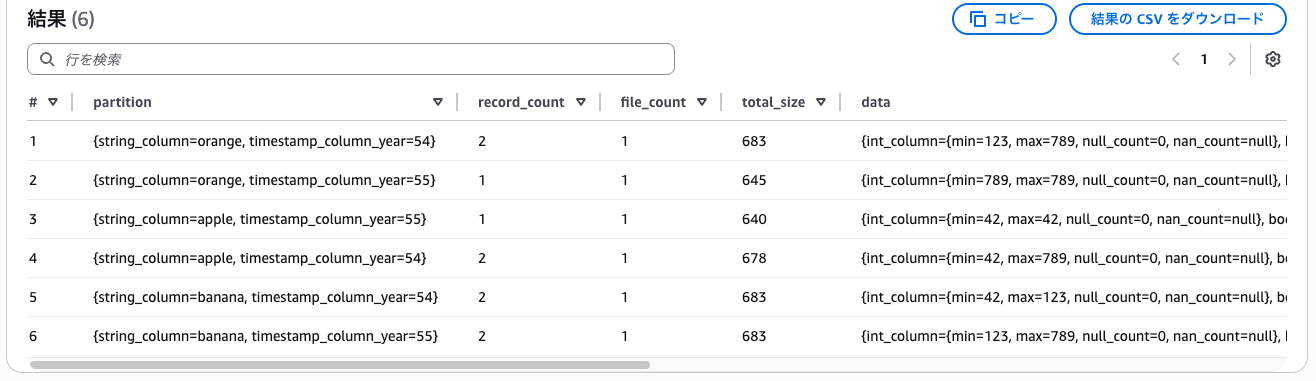Click the copy icon in コピー button
This screenshot has height=381, width=1316.
978,19
